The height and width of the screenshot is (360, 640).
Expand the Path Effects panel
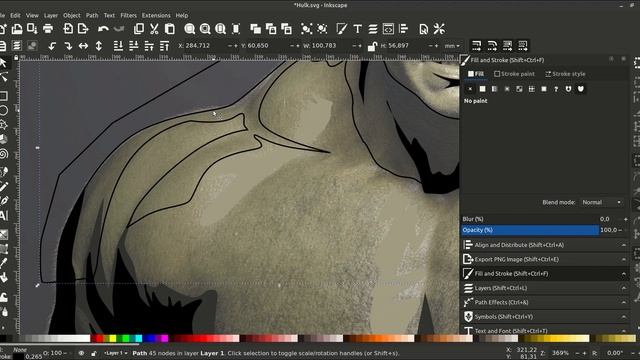coord(544,302)
